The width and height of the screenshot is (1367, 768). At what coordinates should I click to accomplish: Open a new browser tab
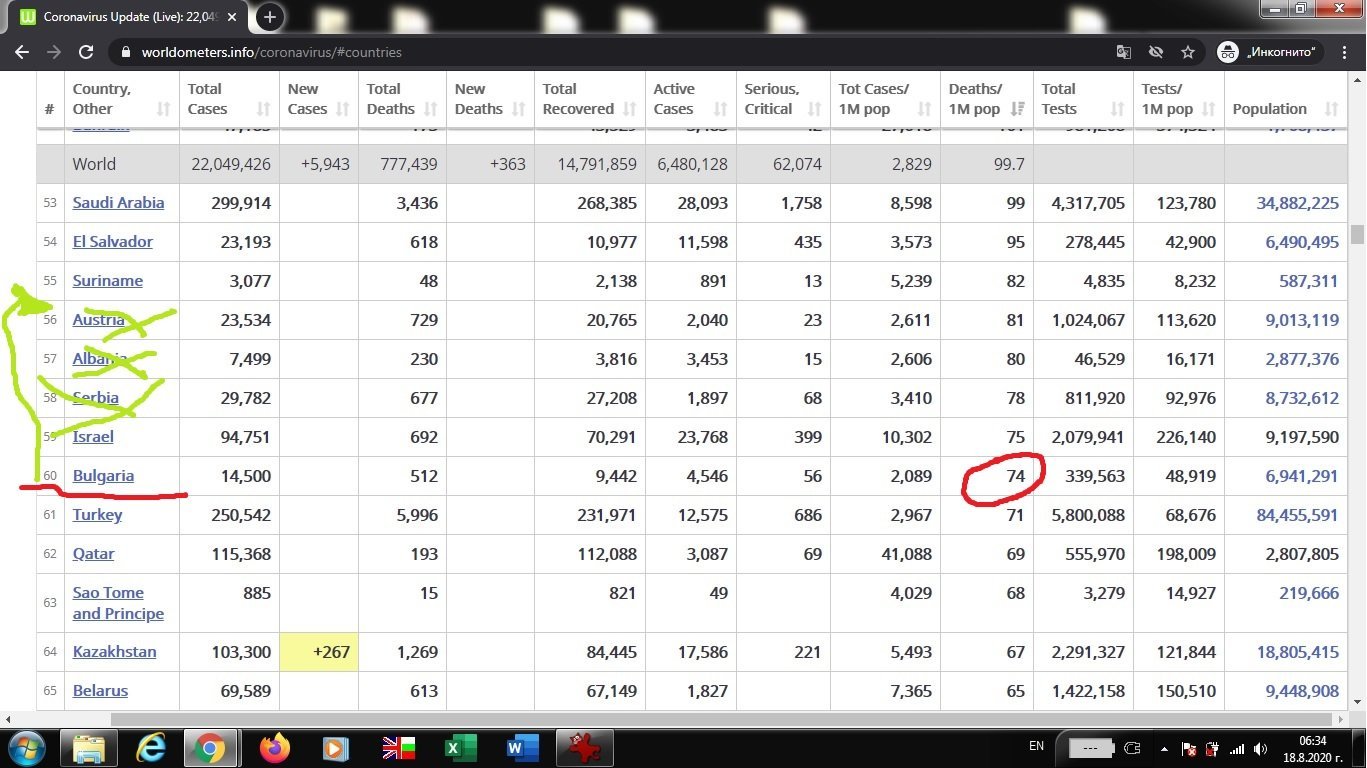[x=269, y=17]
